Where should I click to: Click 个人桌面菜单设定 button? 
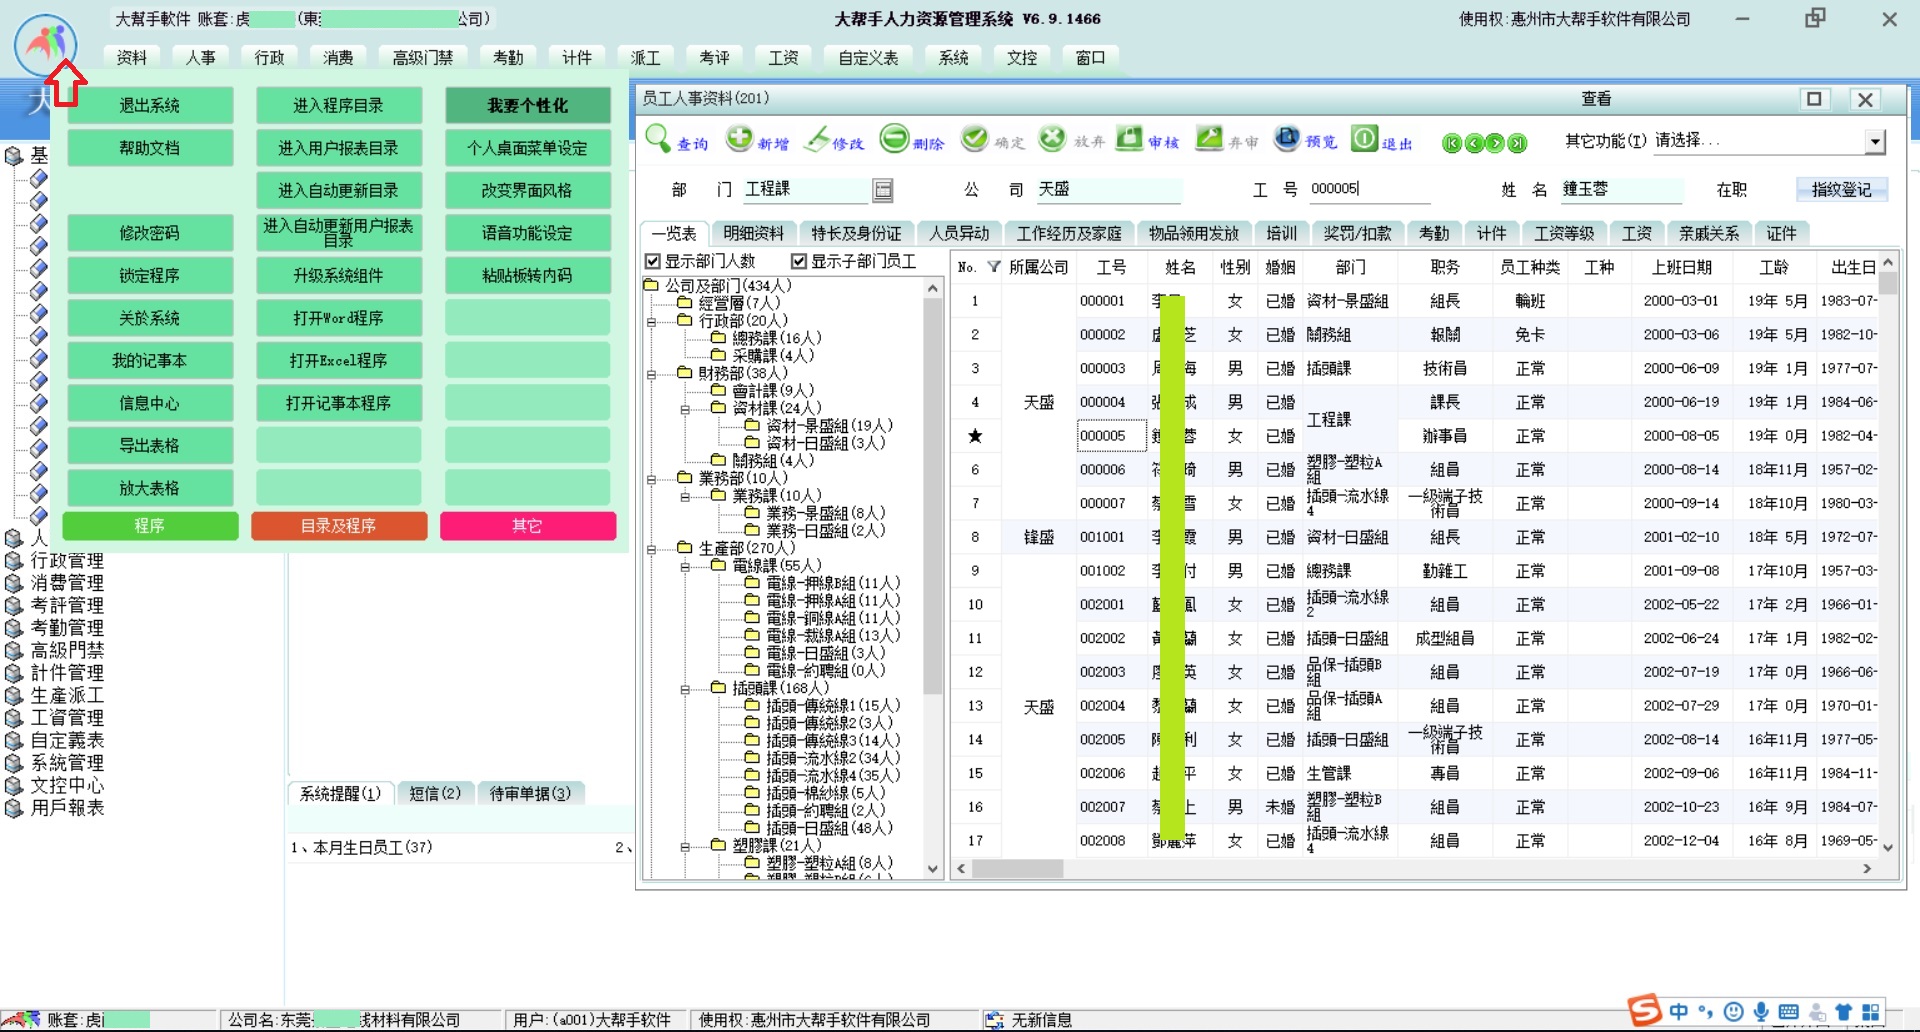click(527, 148)
